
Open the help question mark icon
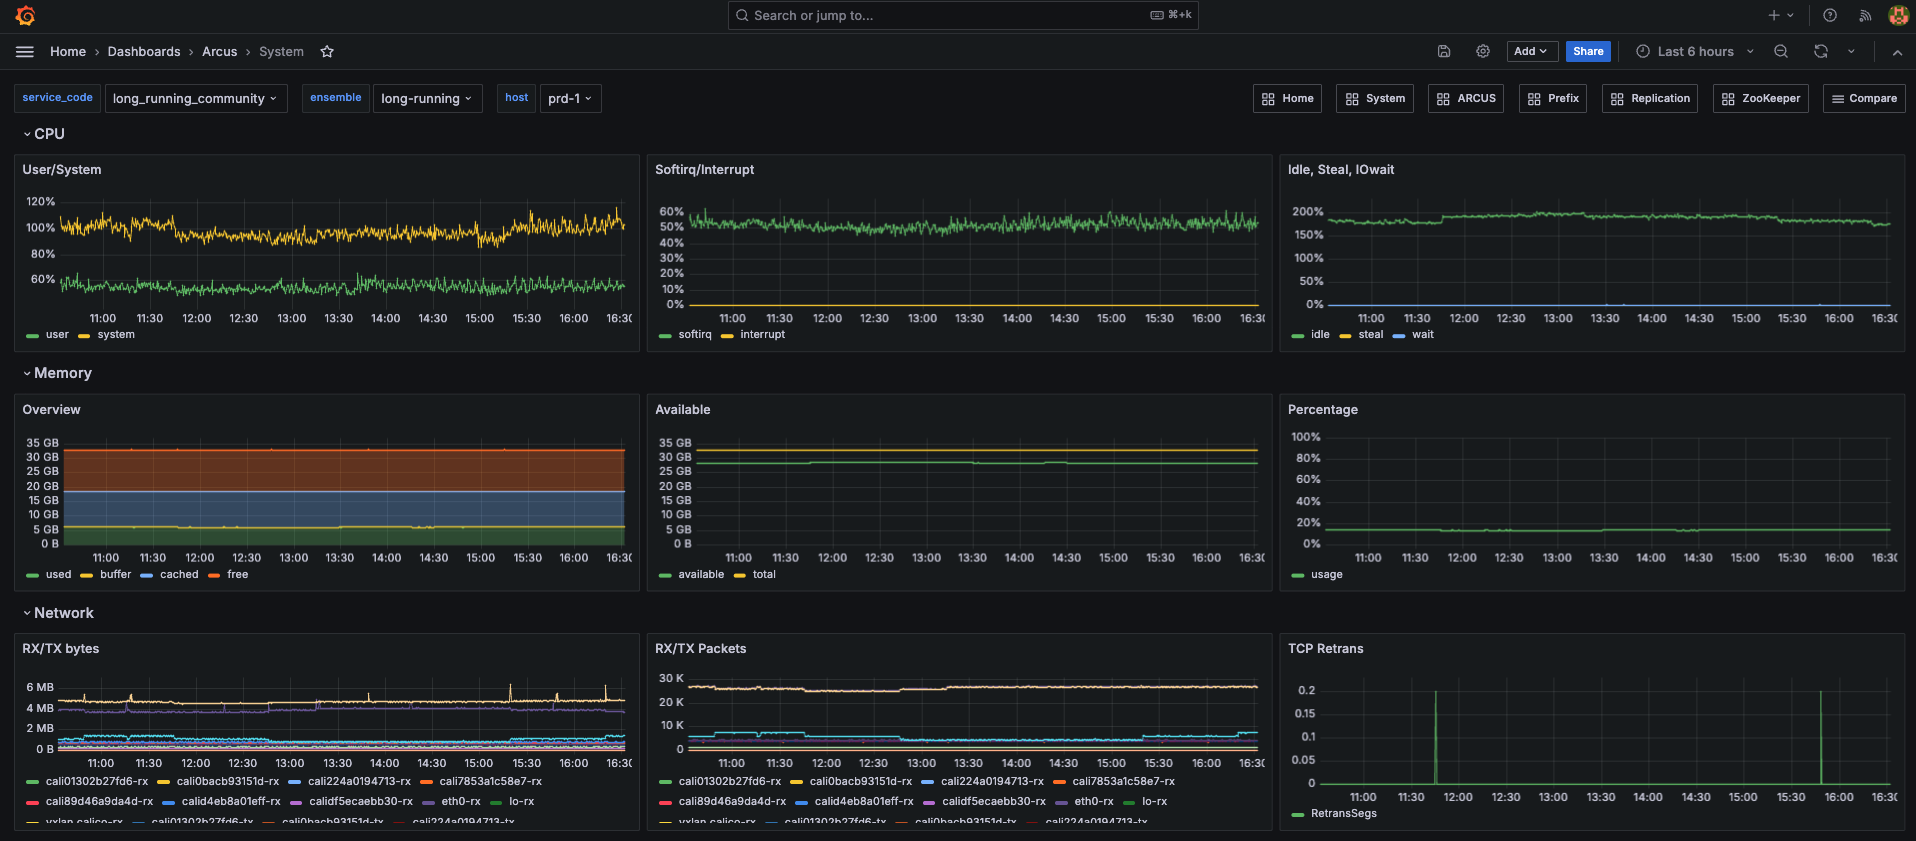click(1830, 16)
